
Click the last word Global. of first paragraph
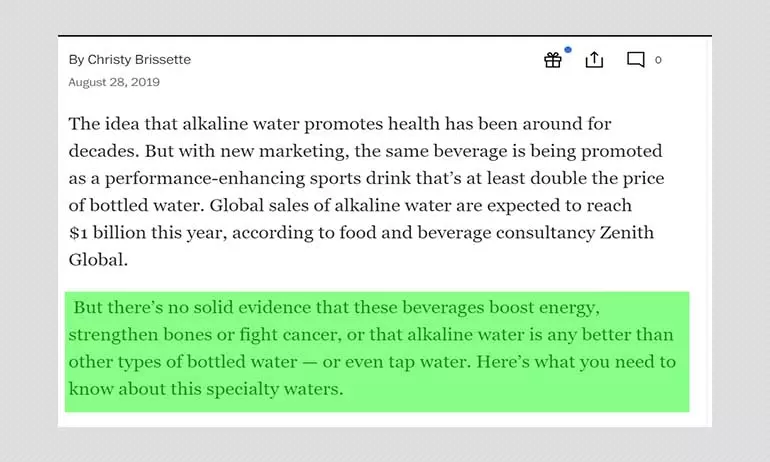(98, 259)
